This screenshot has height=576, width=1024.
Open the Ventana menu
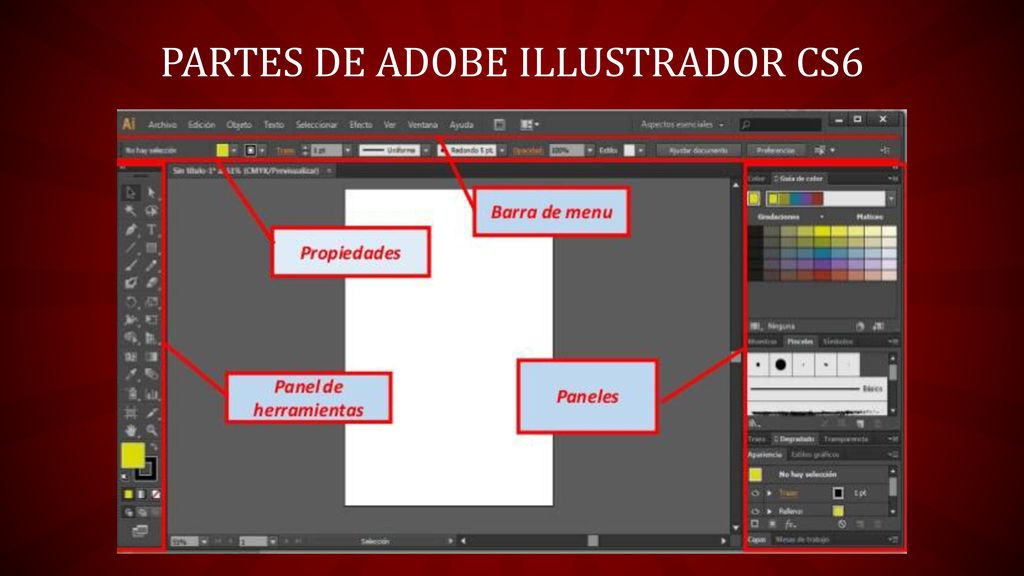[423, 124]
